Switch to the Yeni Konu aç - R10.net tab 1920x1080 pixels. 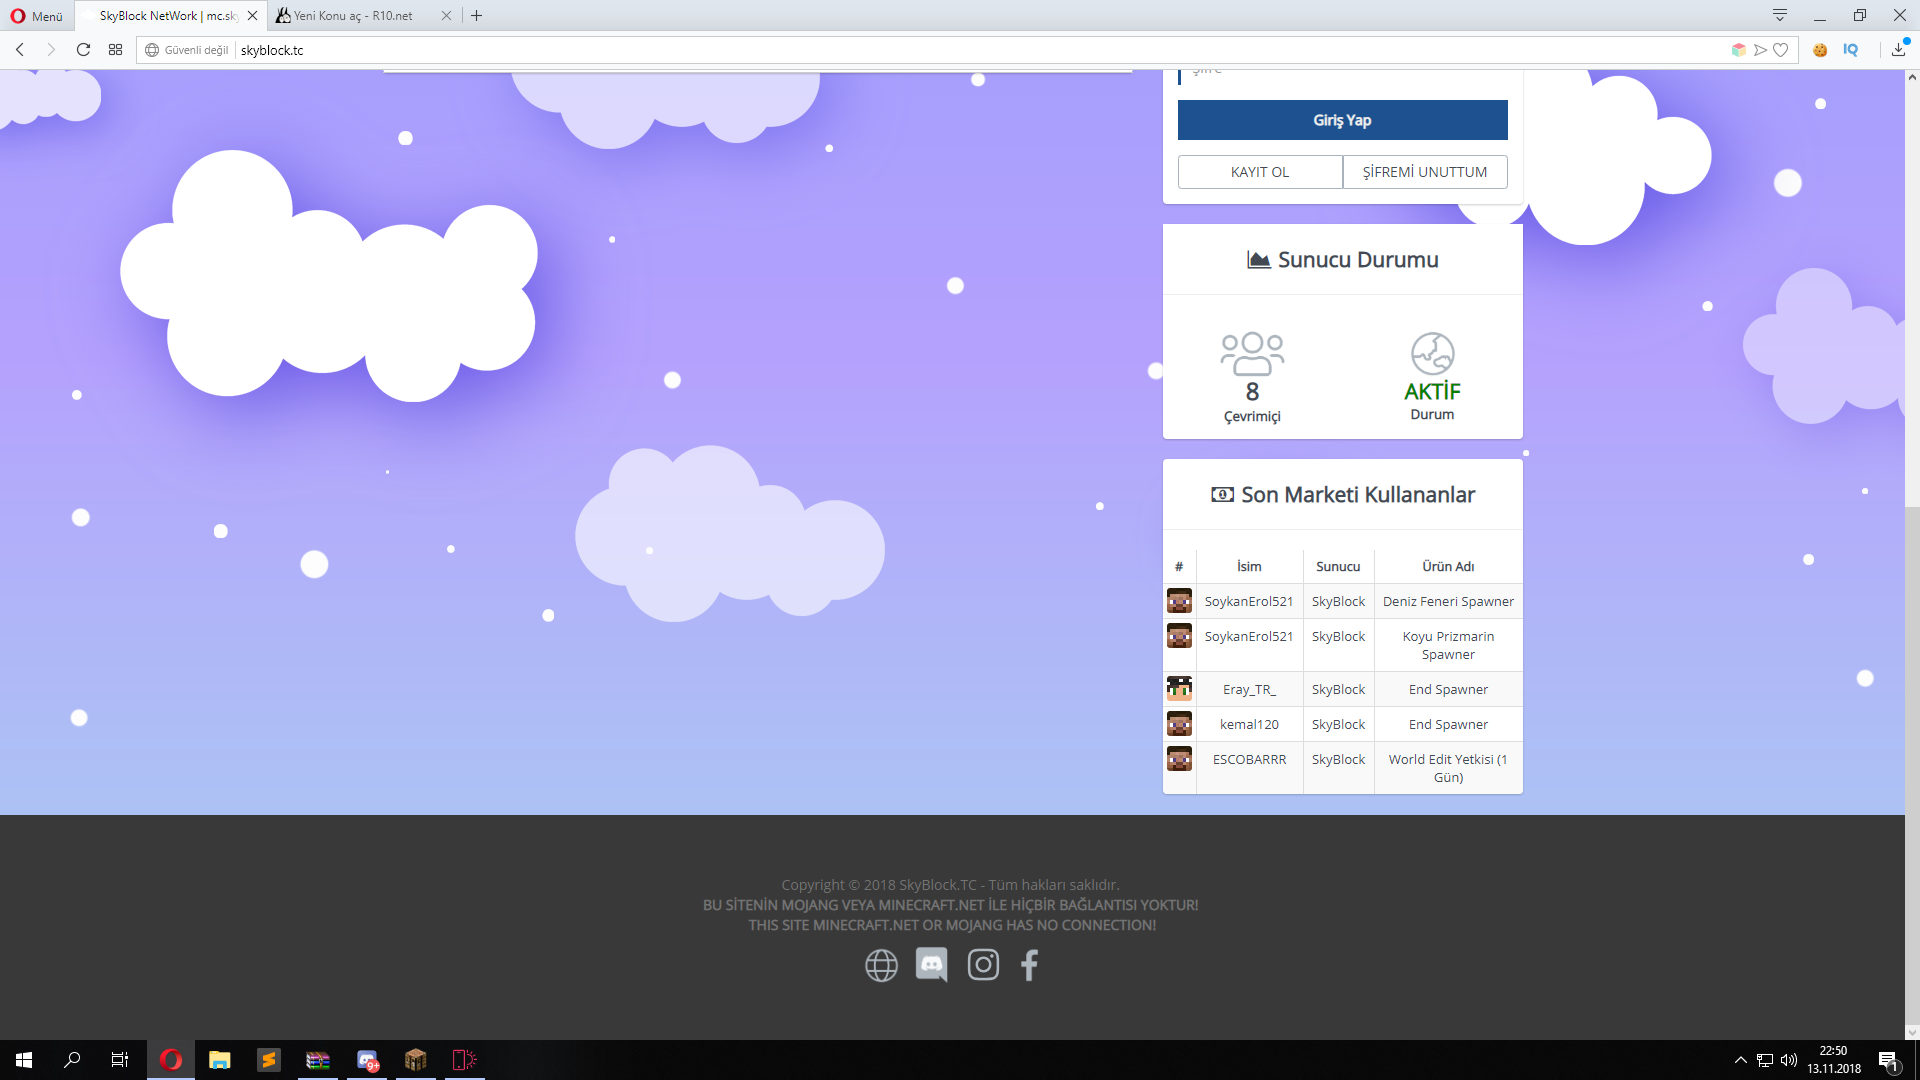coord(352,16)
